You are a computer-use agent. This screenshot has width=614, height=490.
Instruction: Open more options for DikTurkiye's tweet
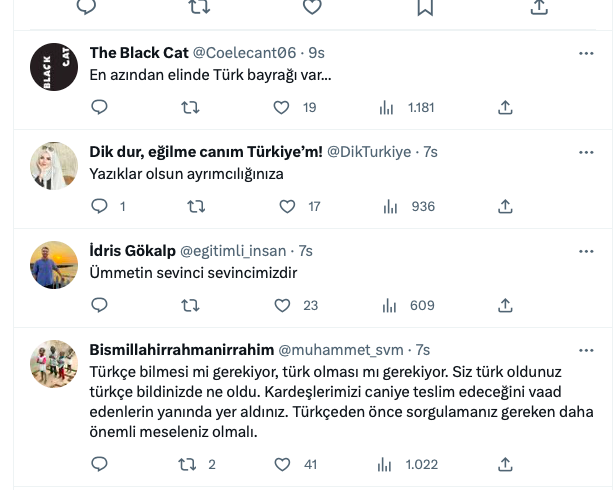point(586,152)
